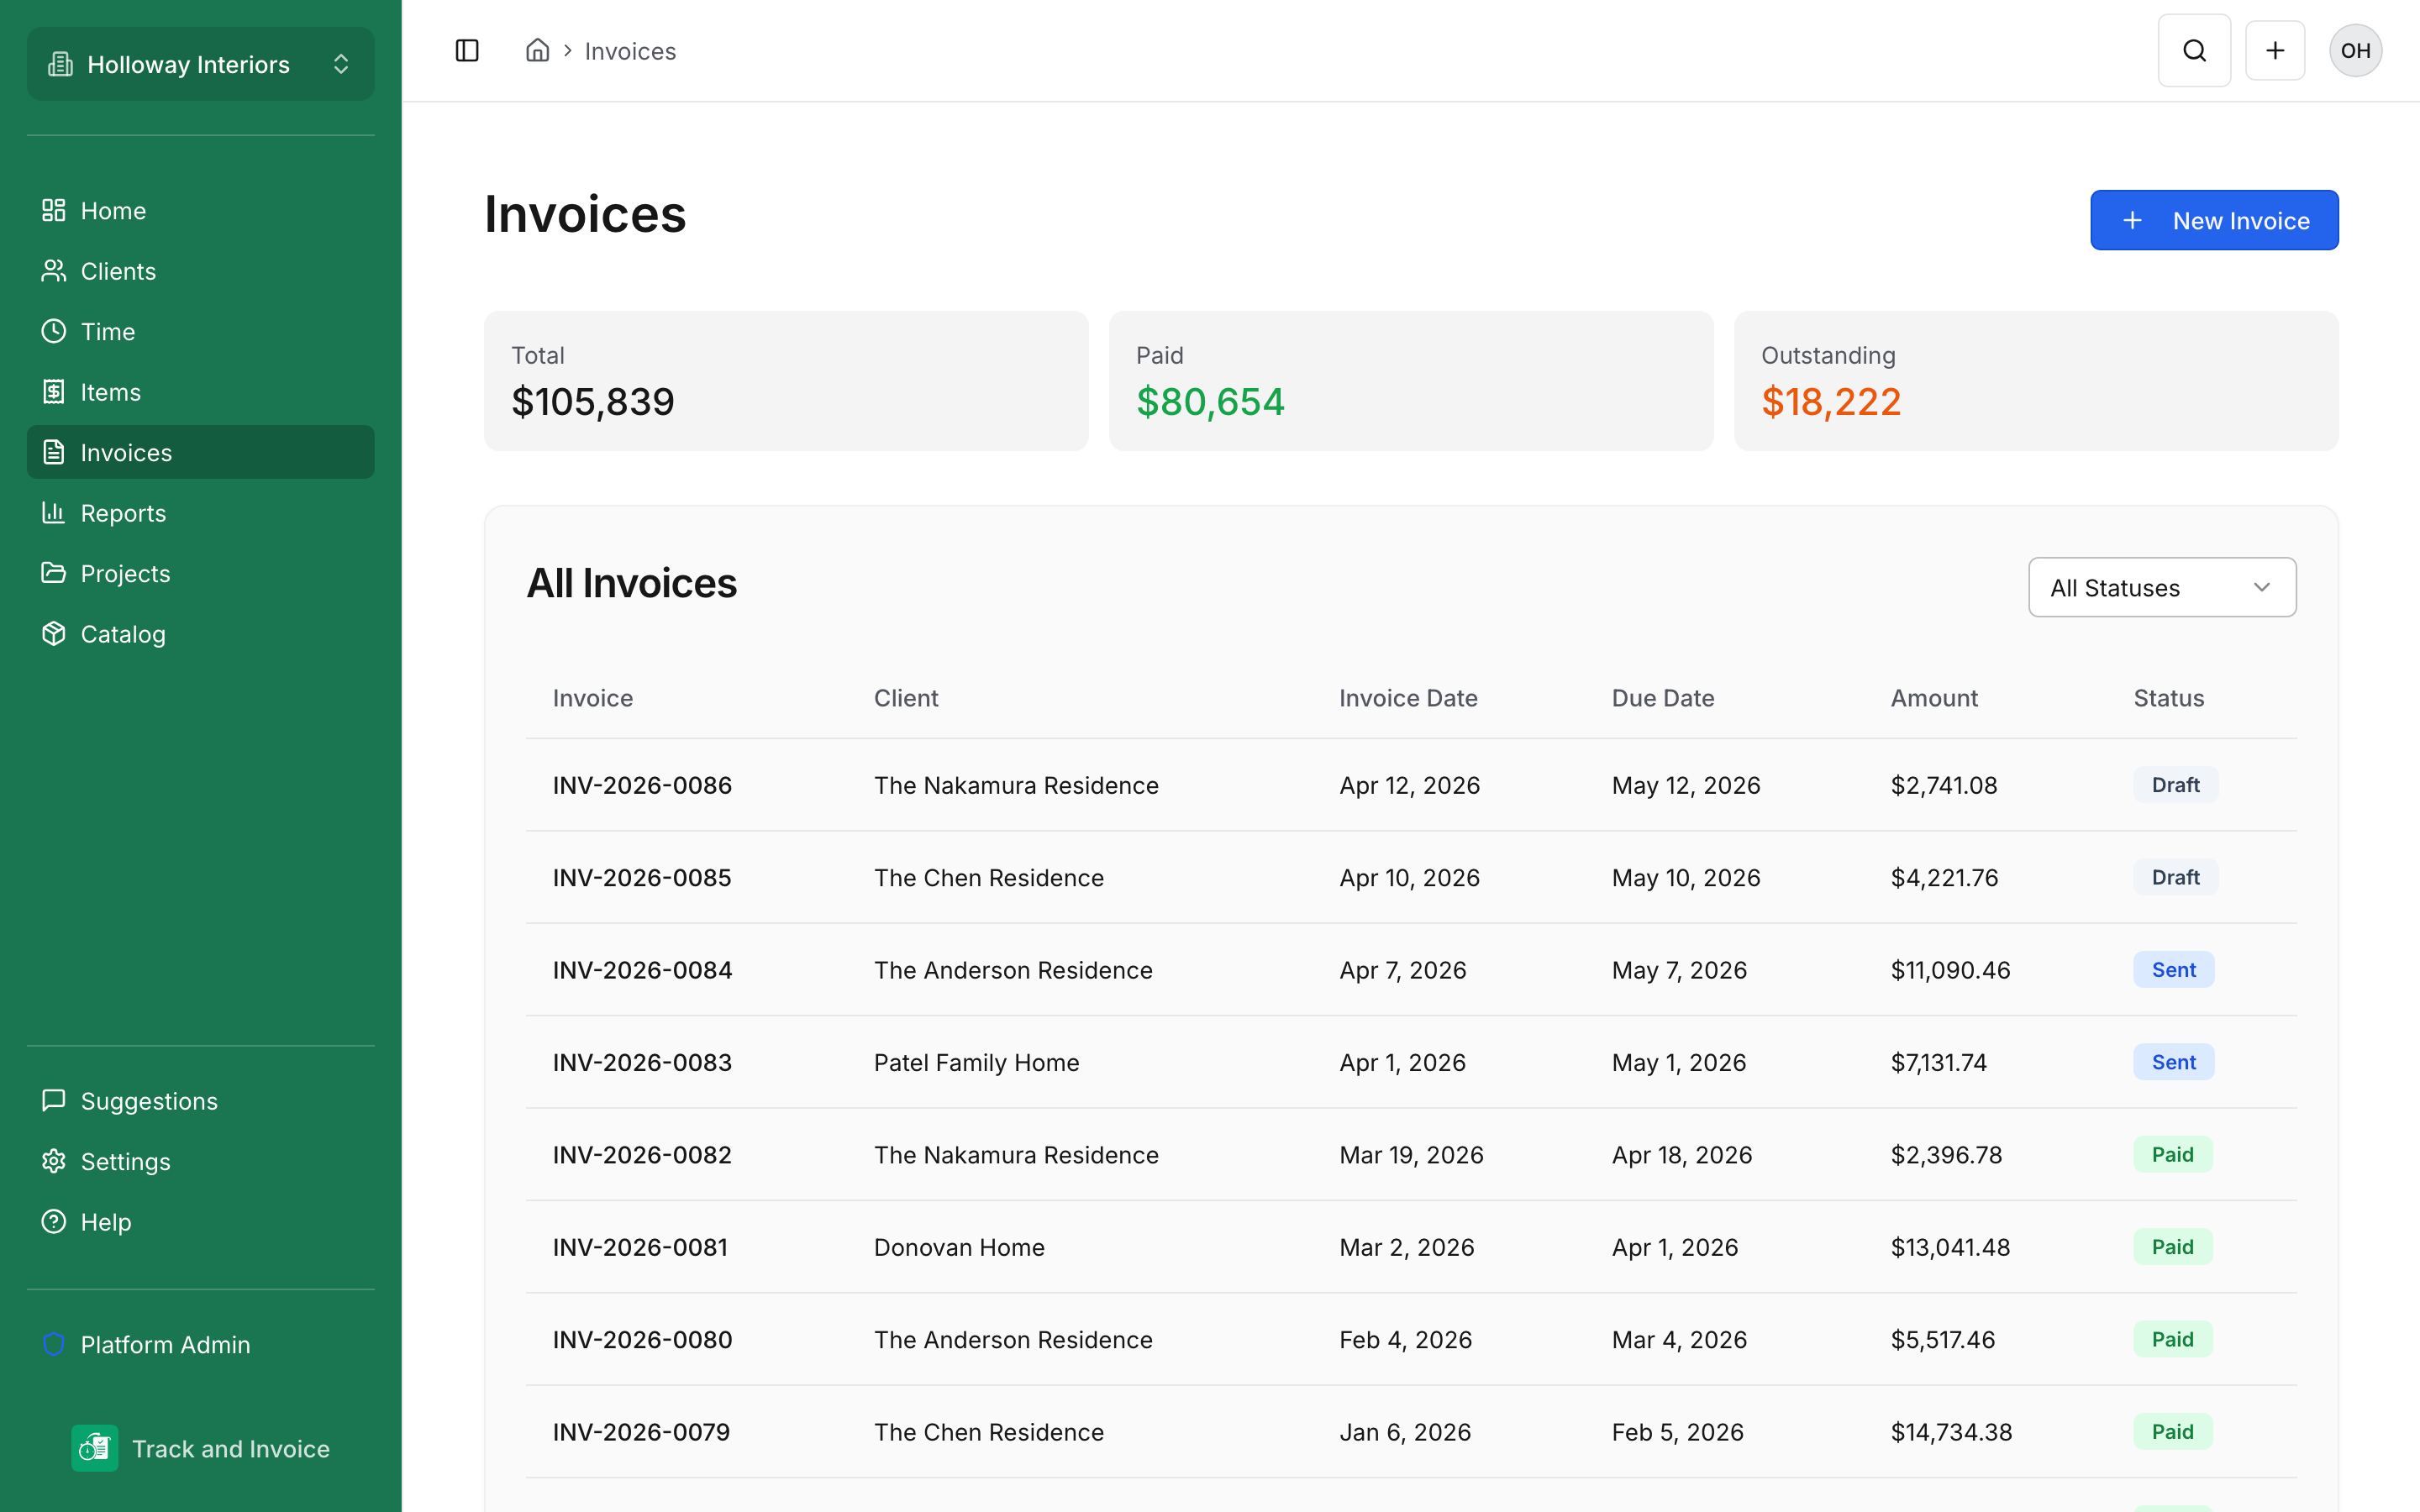Viewport: 2420px width, 1512px height.
Task: Go to the home breadcrumb icon
Action: (x=538, y=51)
